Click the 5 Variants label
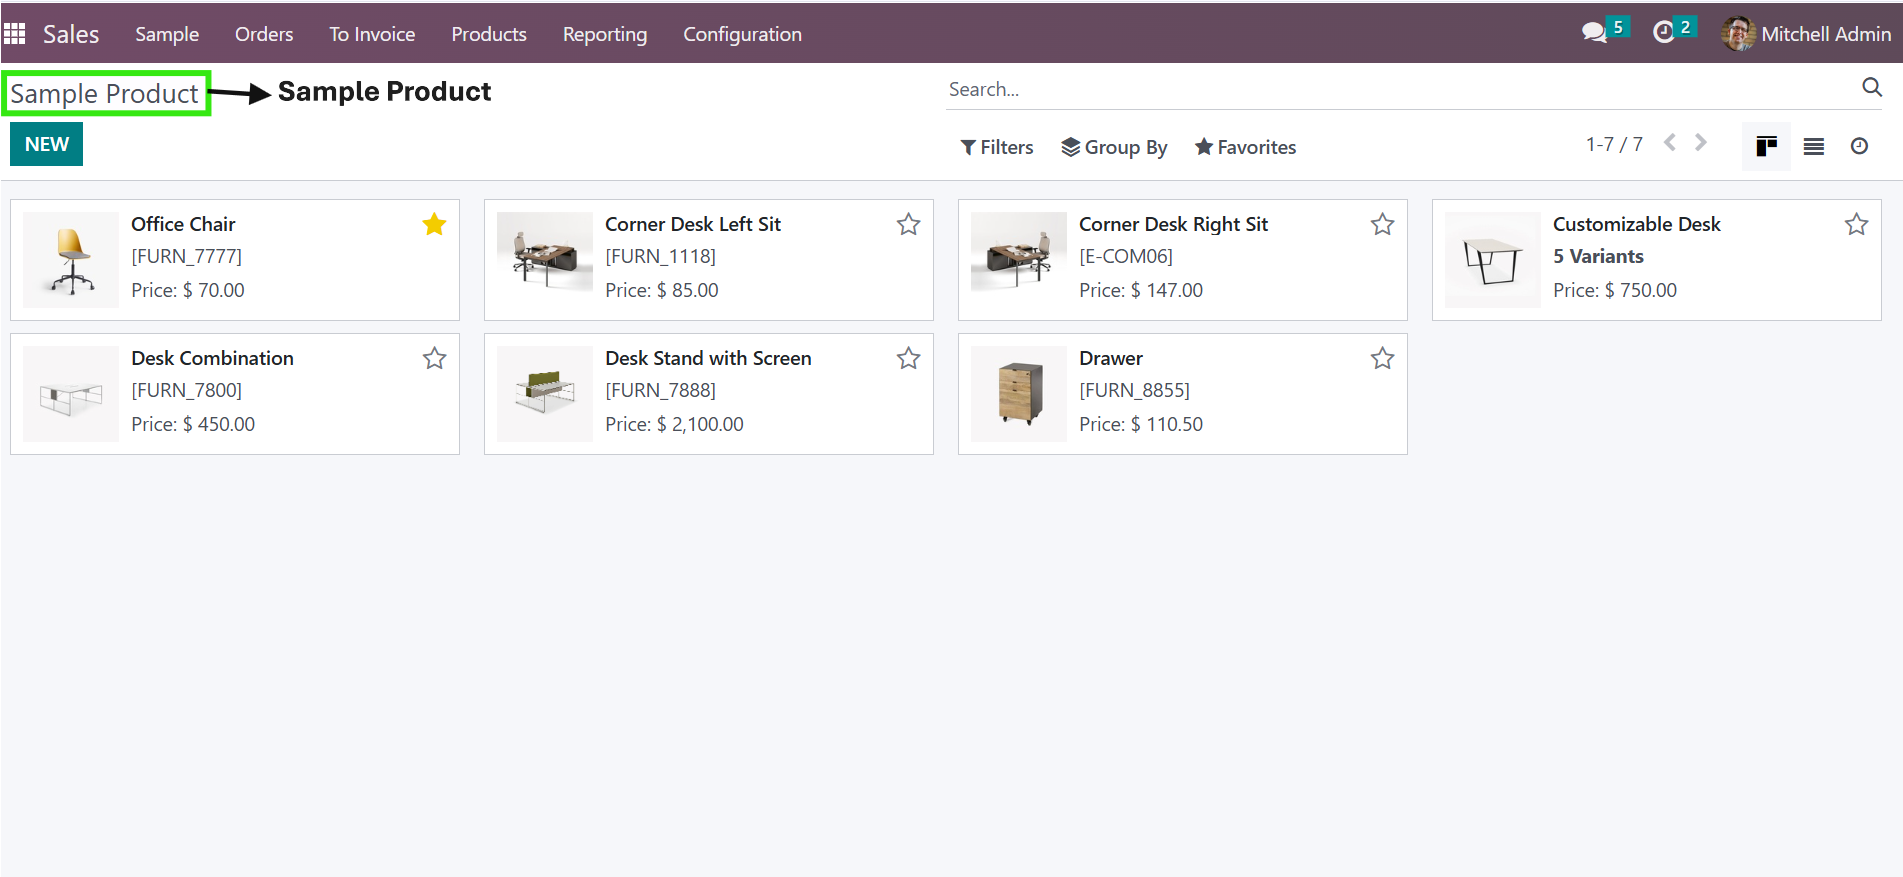 pyautogui.click(x=1598, y=256)
